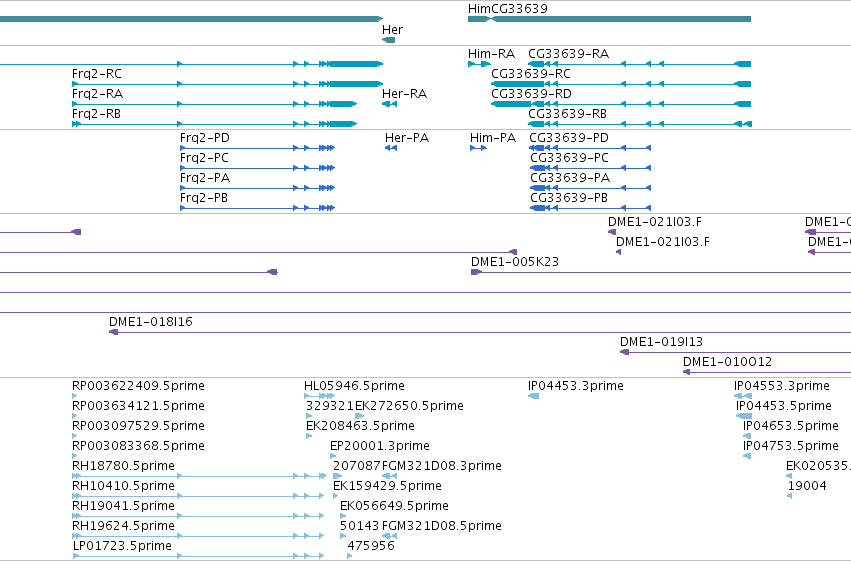Select the Frq2-PA protein label
Screen dimensions: 851x561
click(205, 178)
